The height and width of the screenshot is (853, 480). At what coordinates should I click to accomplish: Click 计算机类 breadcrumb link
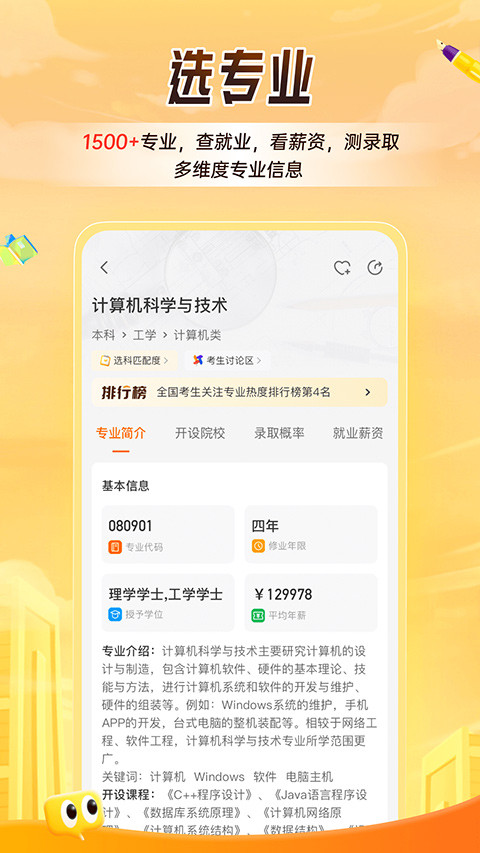[x=197, y=335]
